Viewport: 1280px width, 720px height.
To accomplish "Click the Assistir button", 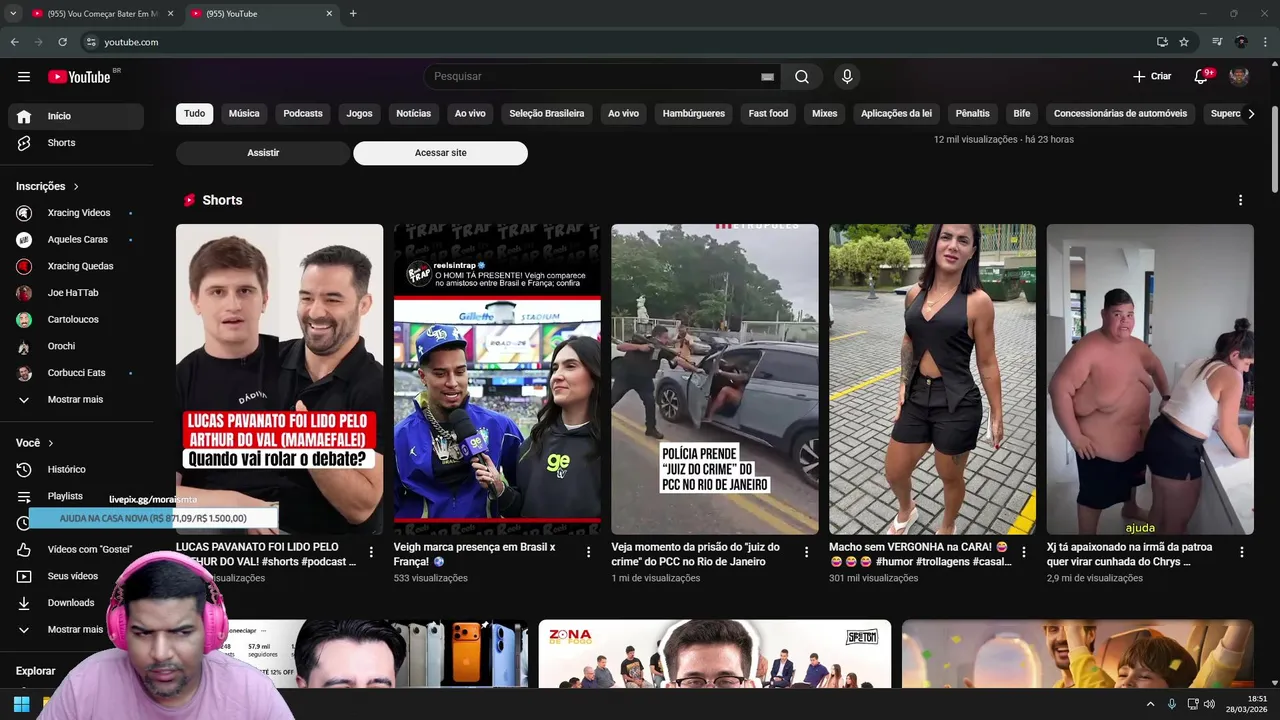I will pyautogui.click(x=263, y=153).
